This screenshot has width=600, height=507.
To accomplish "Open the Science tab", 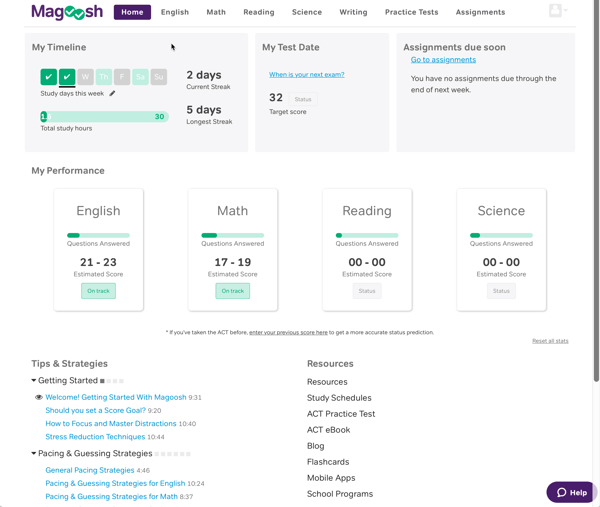I will click(x=307, y=12).
